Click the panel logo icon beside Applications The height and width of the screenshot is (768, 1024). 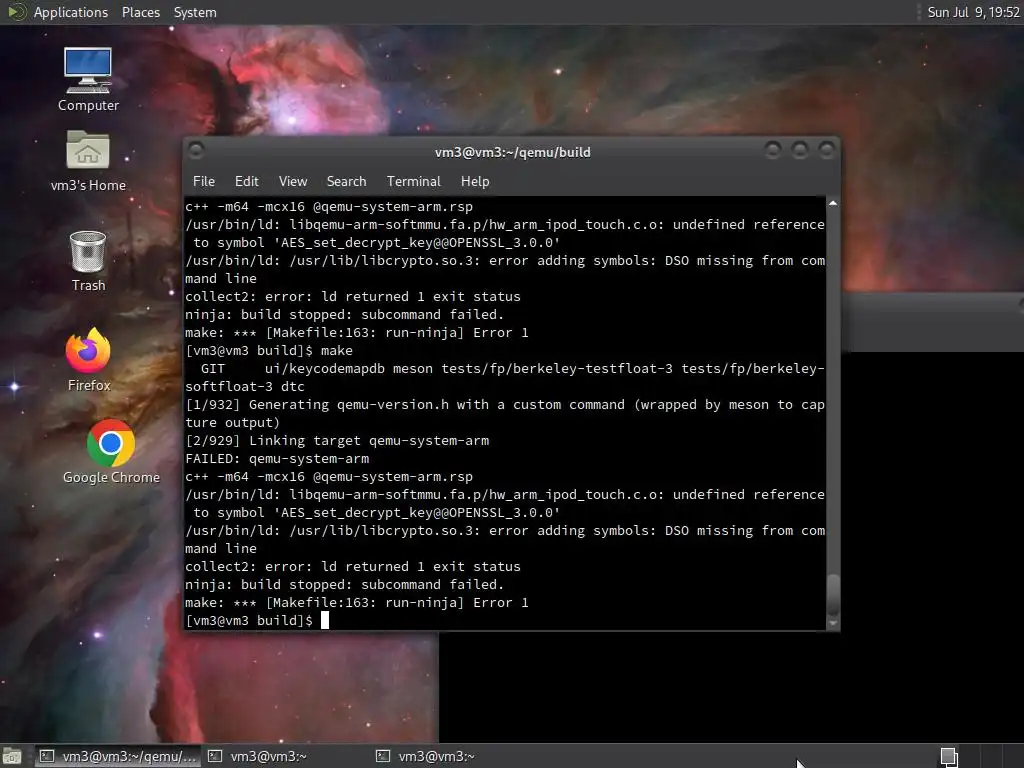[x=16, y=12]
